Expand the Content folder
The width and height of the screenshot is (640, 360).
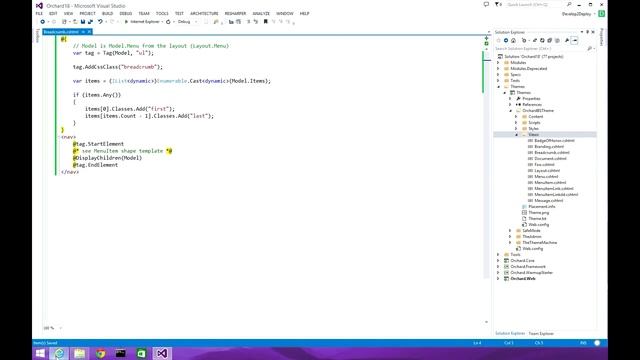tap(516, 117)
